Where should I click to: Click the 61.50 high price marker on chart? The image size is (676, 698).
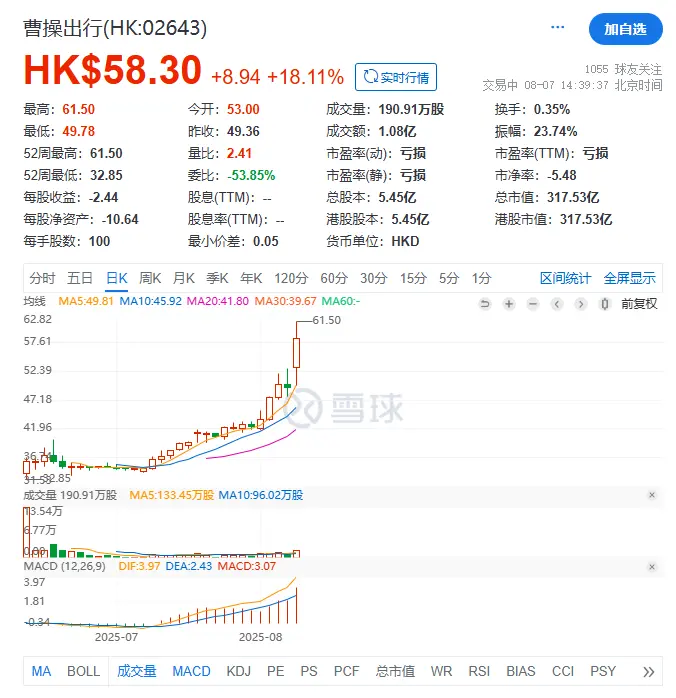coord(326,320)
